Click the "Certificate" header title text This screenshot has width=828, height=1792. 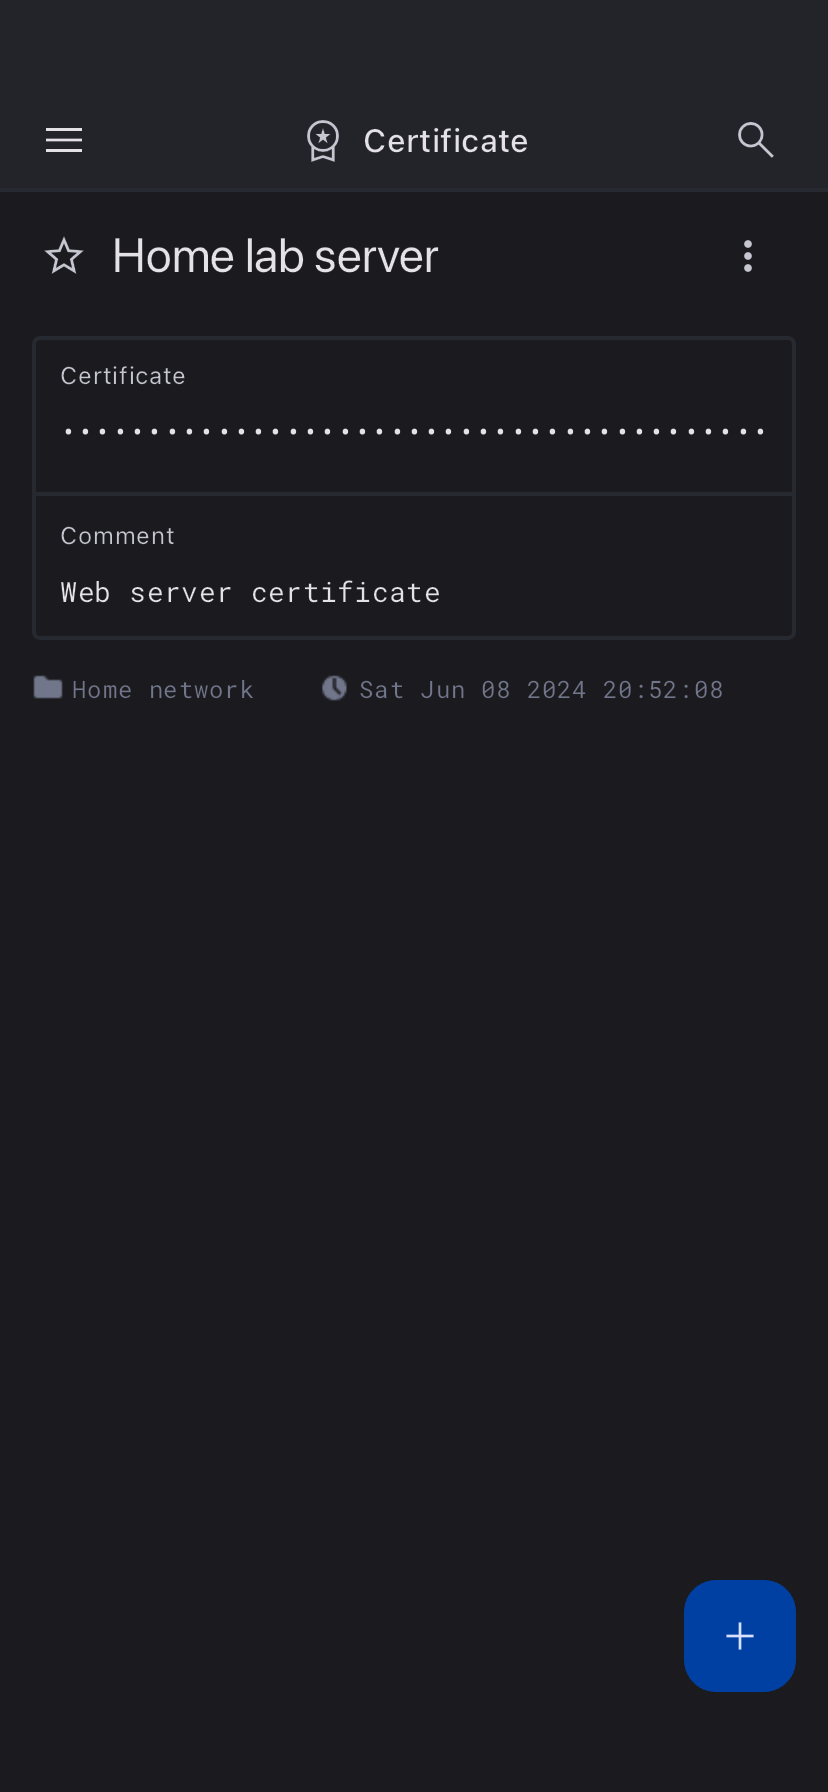(446, 141)
